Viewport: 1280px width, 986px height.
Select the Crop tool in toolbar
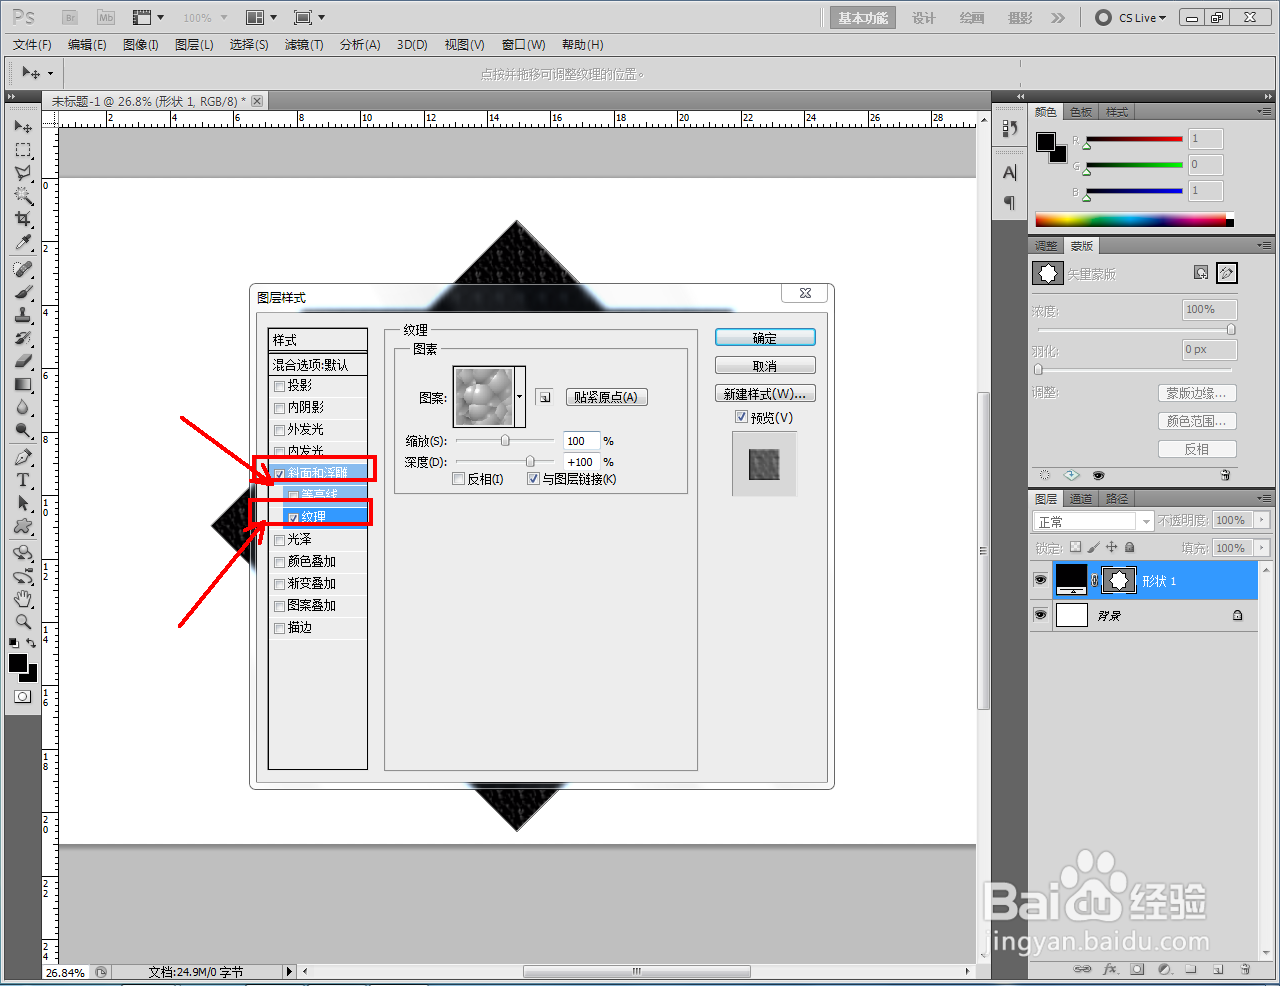[23, 220]
